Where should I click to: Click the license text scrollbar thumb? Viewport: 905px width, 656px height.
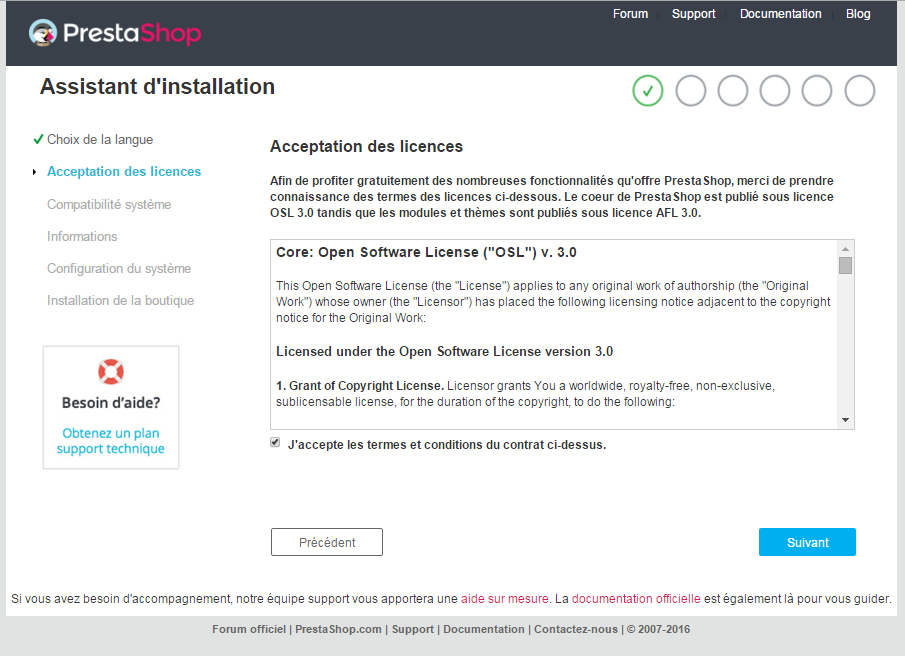pos(846,265)
